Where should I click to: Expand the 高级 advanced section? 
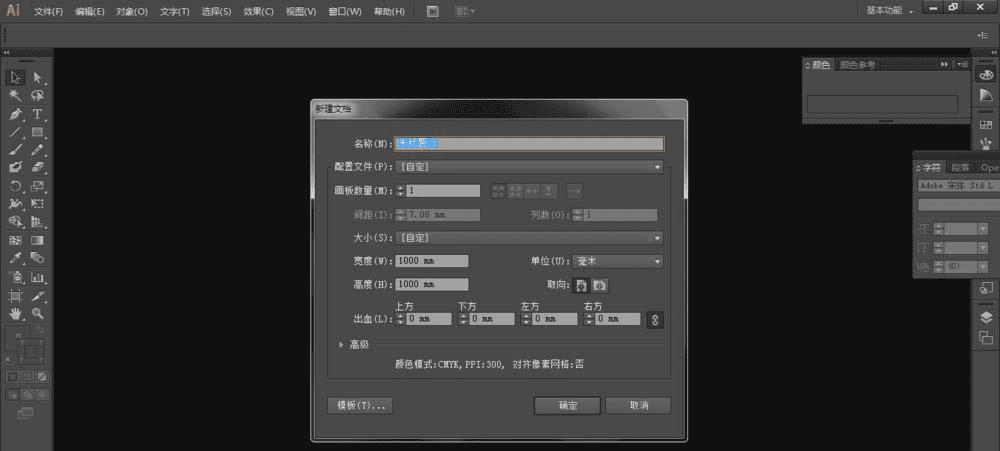[x=341, y=345]
